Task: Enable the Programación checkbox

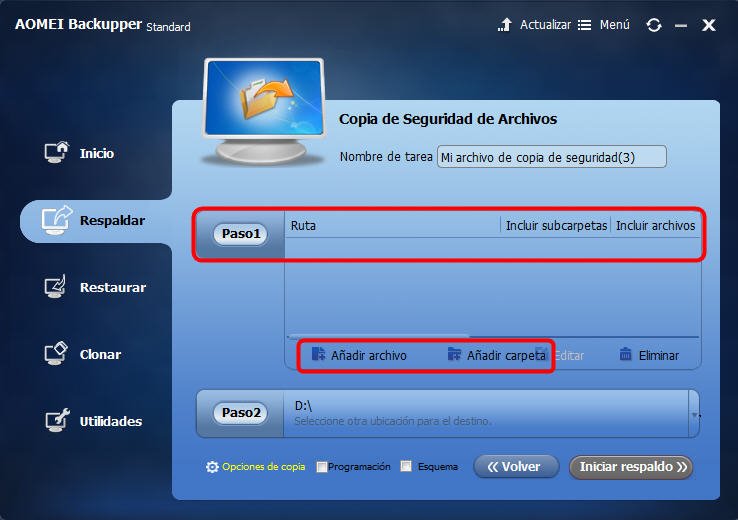Action: [322, 467]
